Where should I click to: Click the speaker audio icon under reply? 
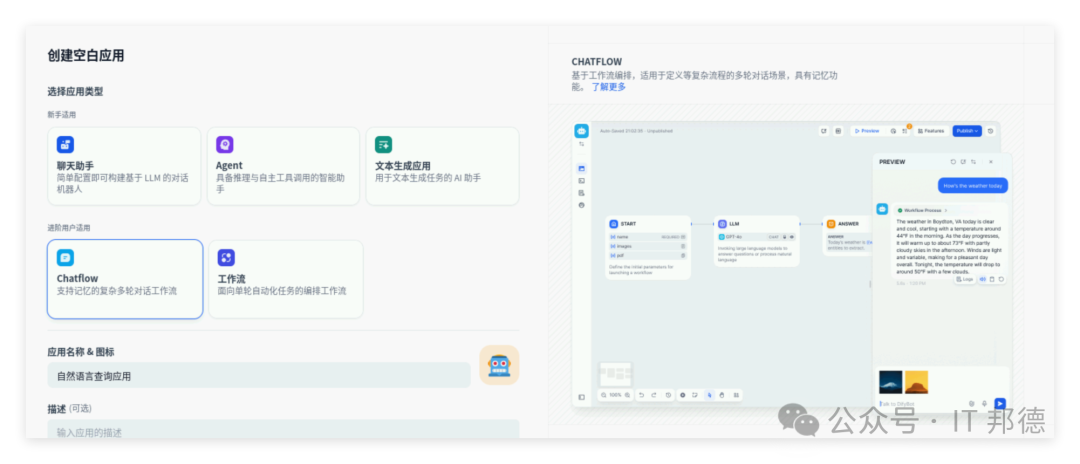click(983, 279)
